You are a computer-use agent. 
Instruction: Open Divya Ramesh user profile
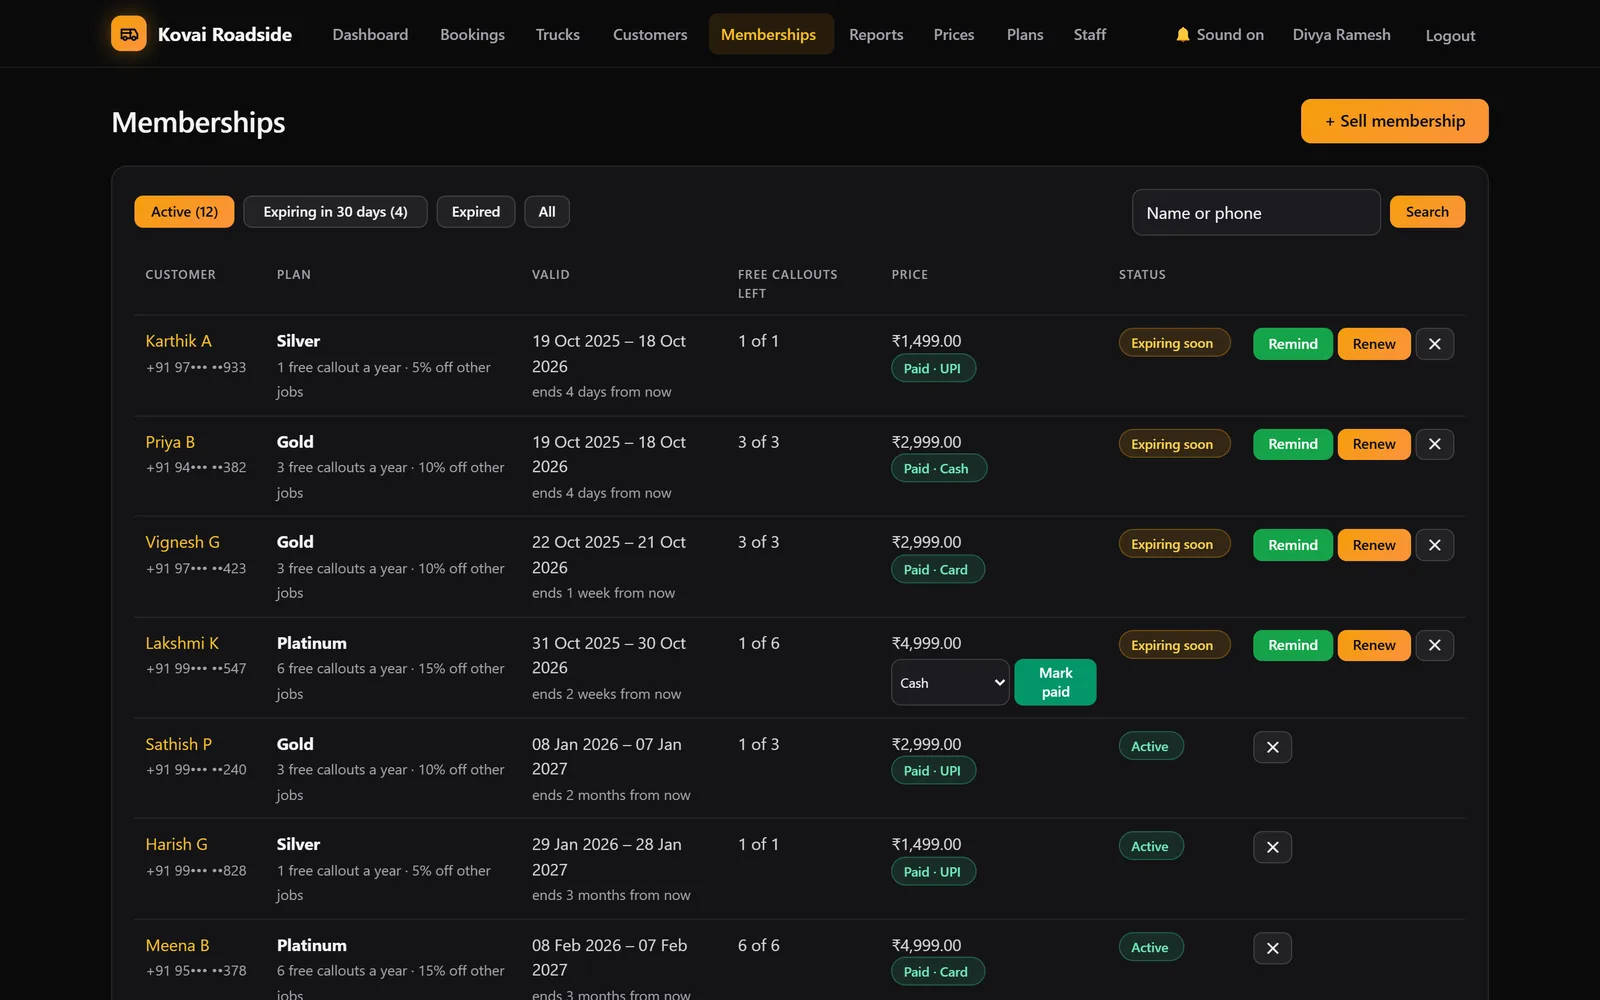1341,35
